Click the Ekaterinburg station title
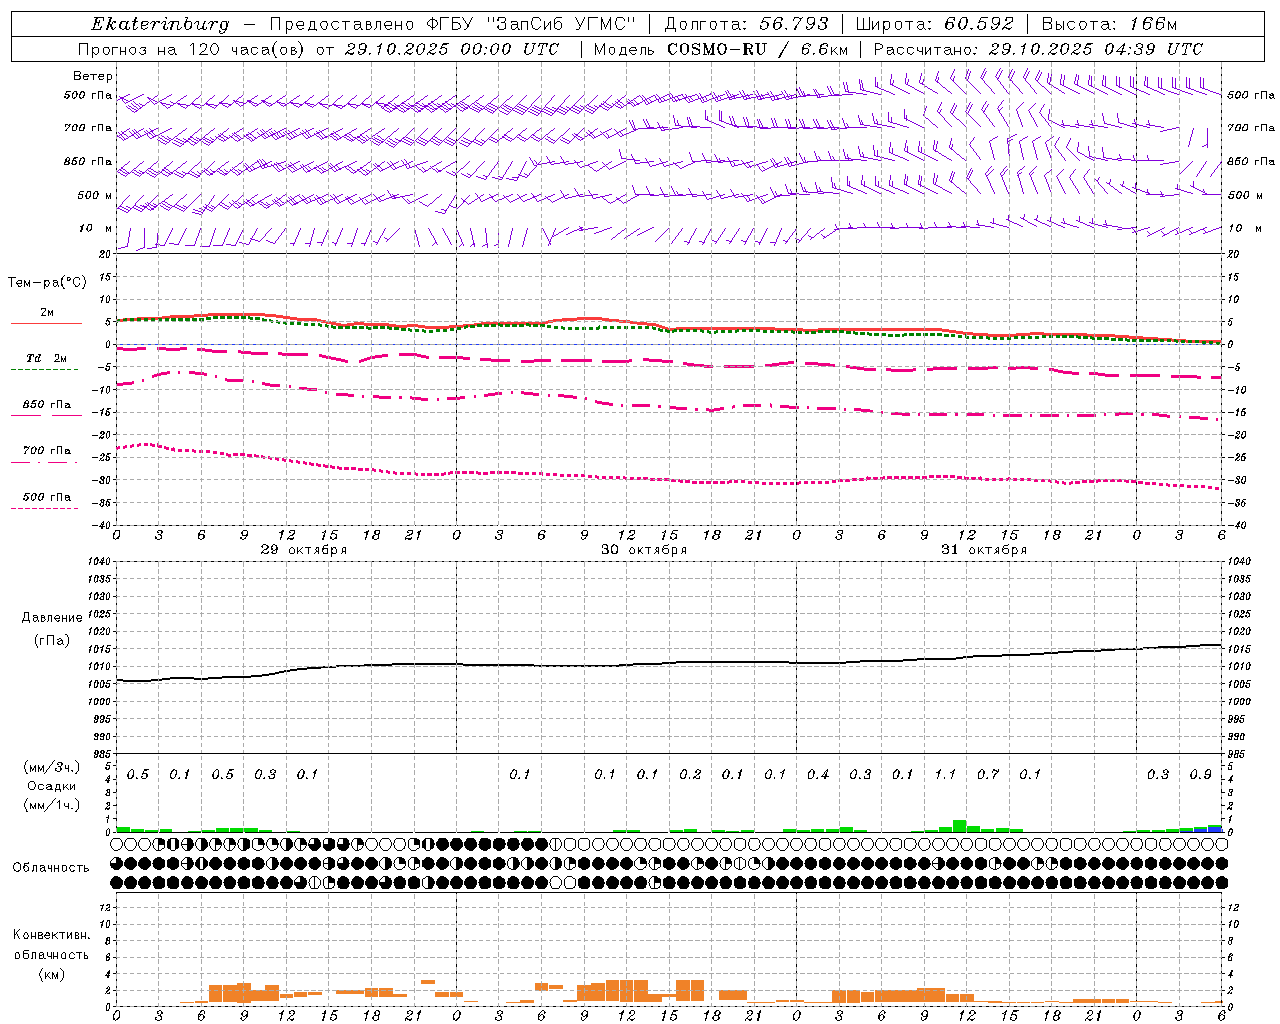The width and height of the screenshot is (1280, 1024). [x=160, y=24]
